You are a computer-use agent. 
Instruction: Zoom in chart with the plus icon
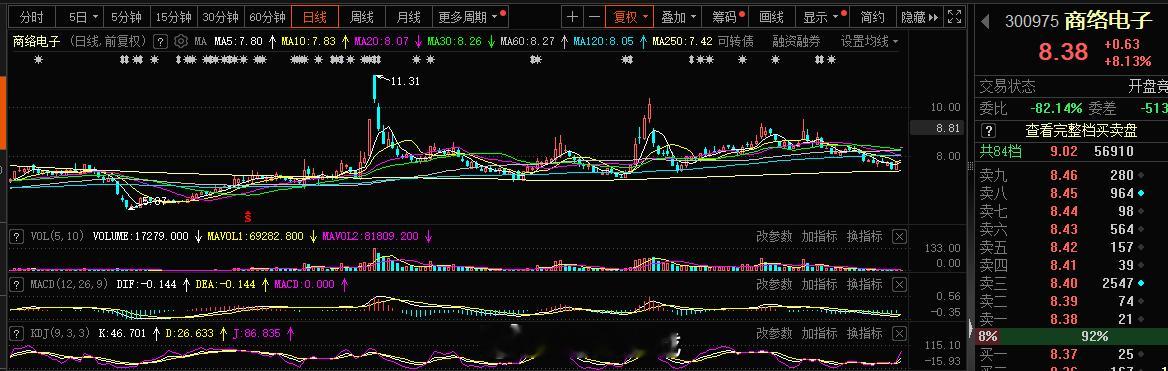point(572,16)
